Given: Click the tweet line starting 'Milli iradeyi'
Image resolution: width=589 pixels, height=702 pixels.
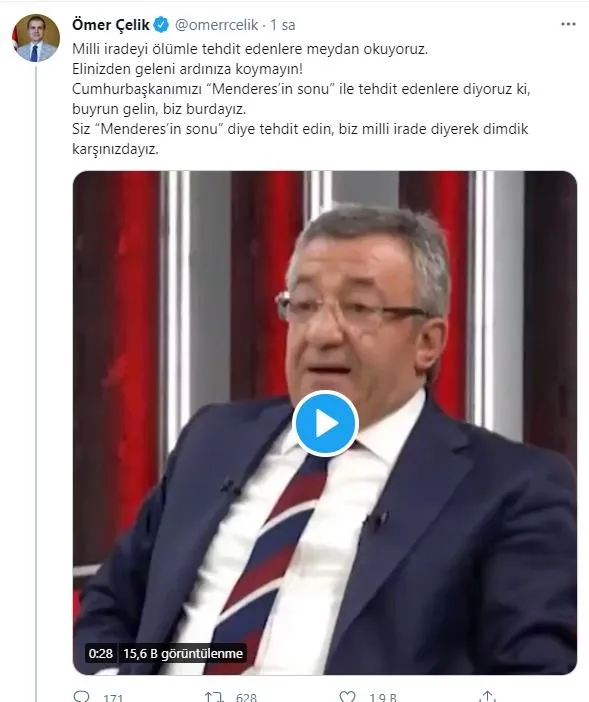Looking at the screenshot, I should pyautogui.click(x=250, y=49).
